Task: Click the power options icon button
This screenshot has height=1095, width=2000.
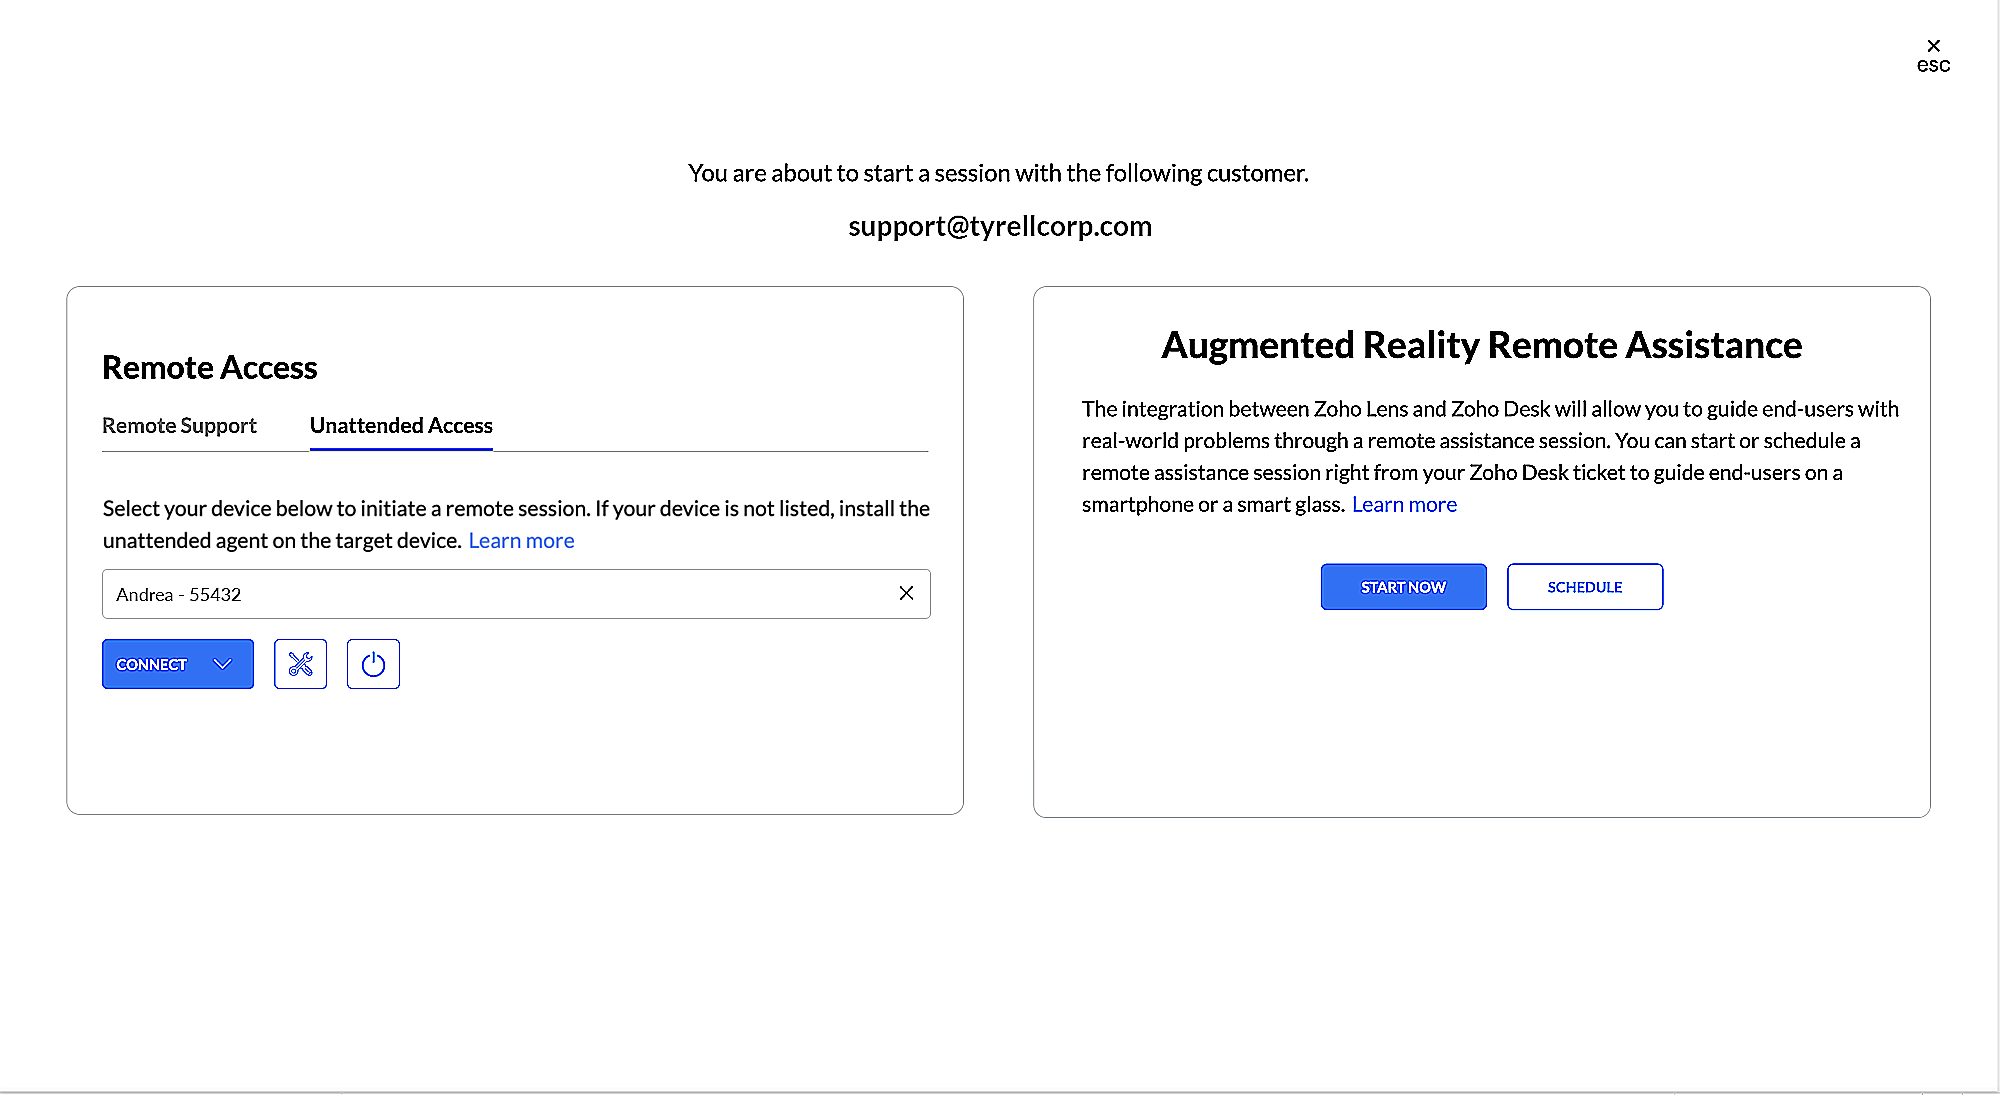Action: point(373,664)
